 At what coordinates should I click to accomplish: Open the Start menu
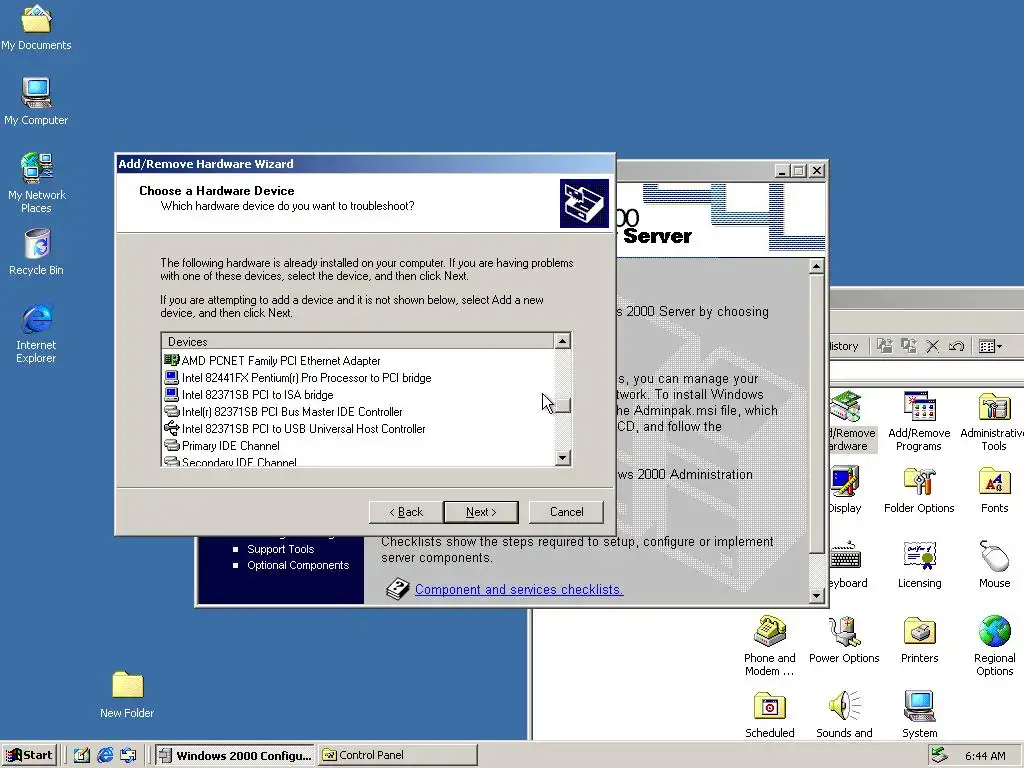coord(30,755)
